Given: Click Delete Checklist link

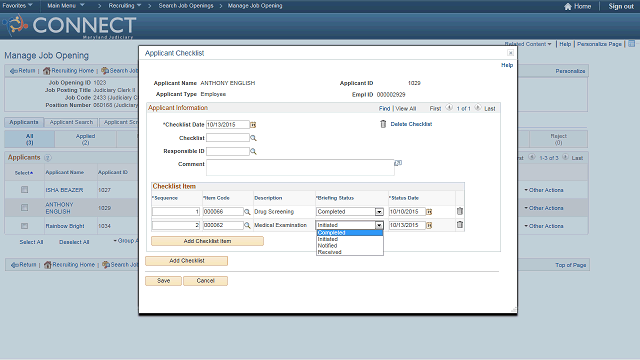Looking at the screenshot, I should [411, 124].
